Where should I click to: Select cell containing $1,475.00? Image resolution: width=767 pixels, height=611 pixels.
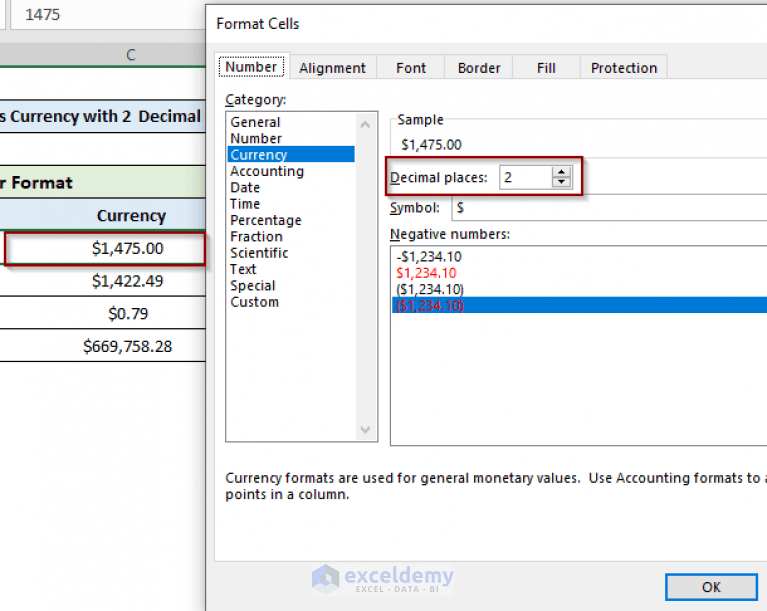click(105, 249)
